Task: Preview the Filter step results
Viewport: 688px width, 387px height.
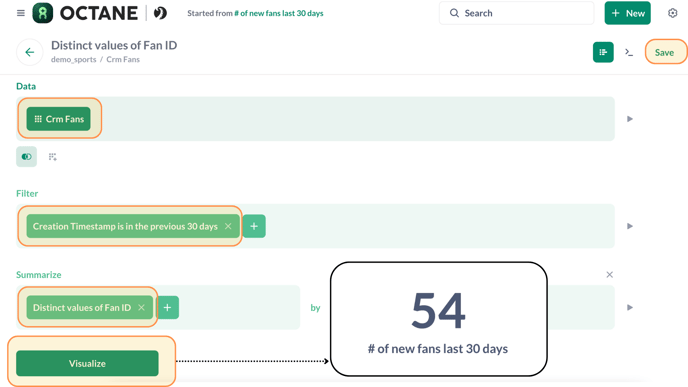Action: point(630,226)
